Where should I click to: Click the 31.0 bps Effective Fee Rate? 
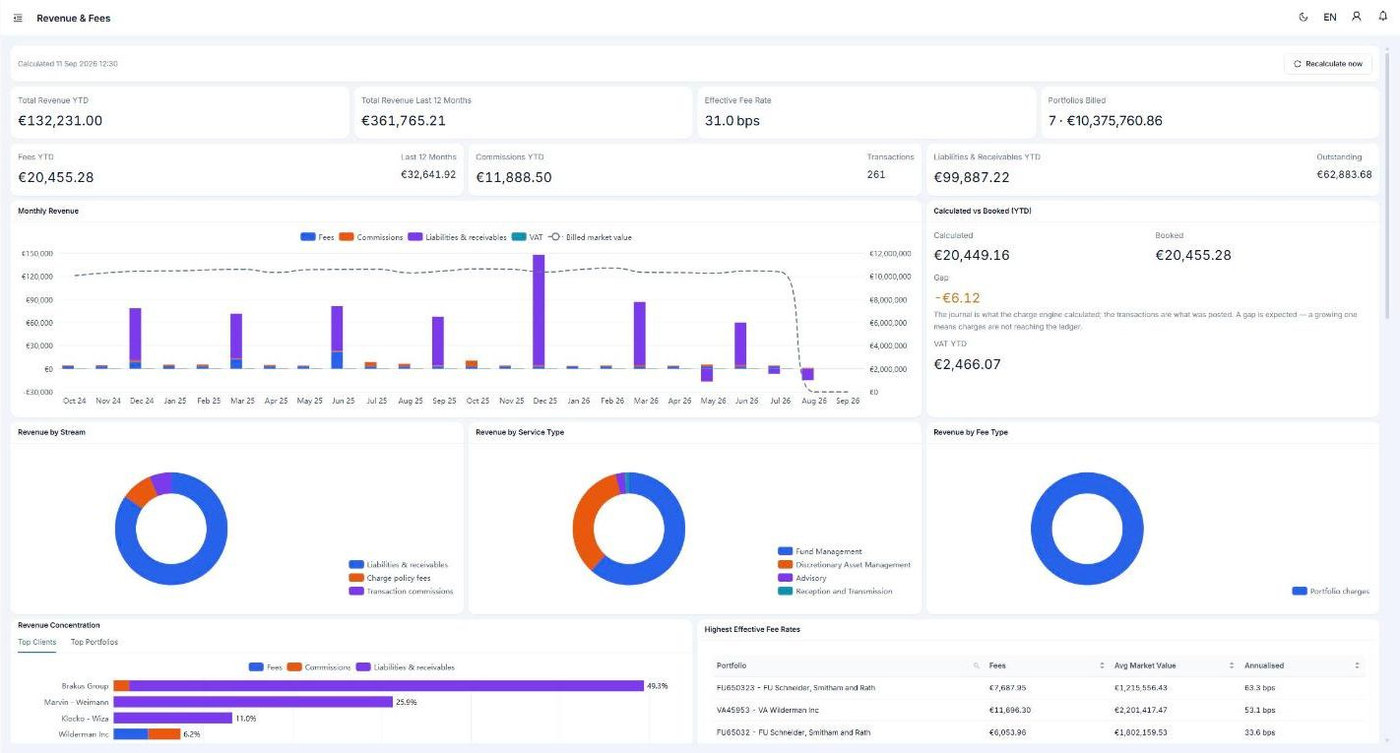(x=732, y=121)
